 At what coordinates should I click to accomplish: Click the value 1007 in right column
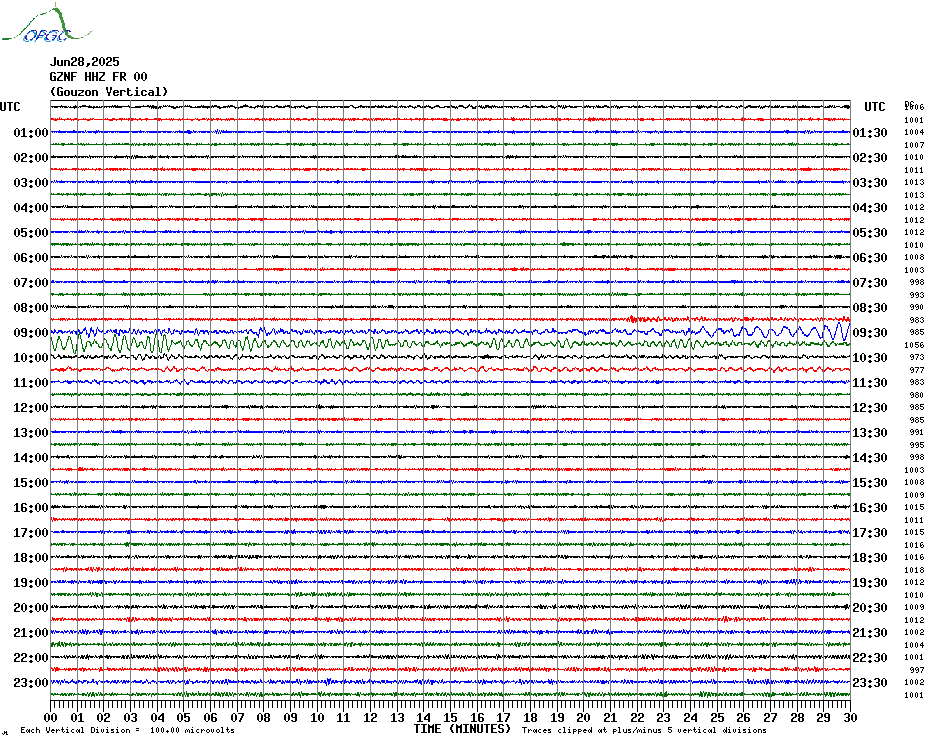(914, 145)
